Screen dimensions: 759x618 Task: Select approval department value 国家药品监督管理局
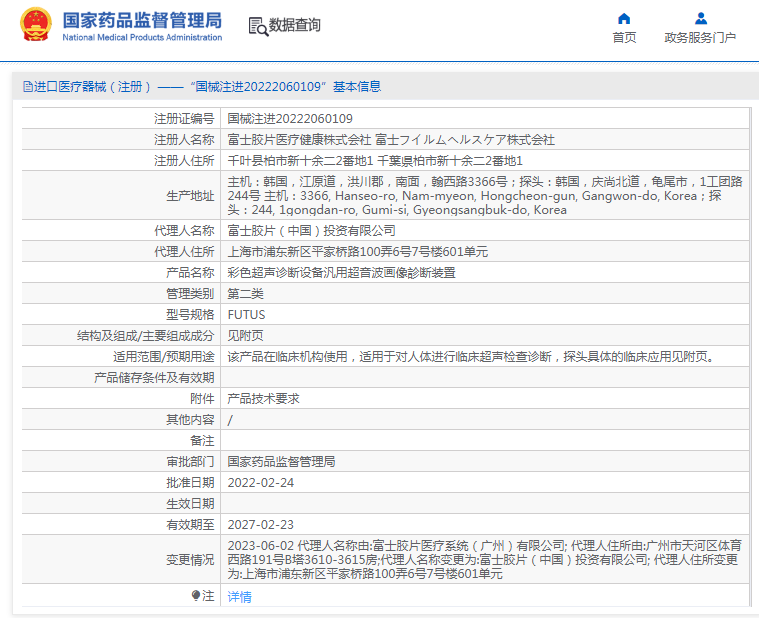click(x=281, y=462)
